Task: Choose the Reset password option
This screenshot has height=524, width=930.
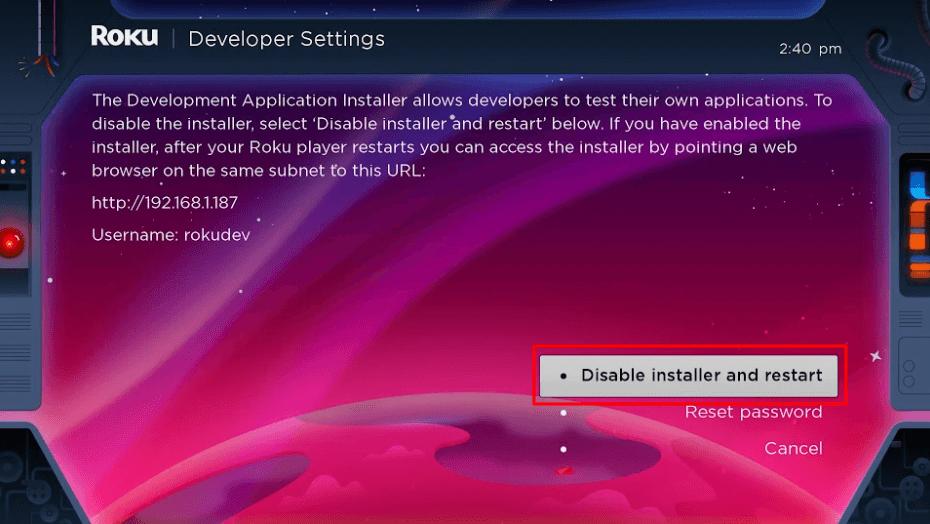Action: pyautogui.click(x=753, y=412)
